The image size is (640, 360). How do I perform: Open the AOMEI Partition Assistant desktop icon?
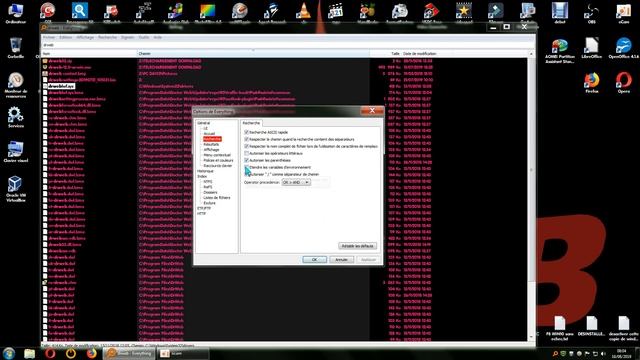560,51
